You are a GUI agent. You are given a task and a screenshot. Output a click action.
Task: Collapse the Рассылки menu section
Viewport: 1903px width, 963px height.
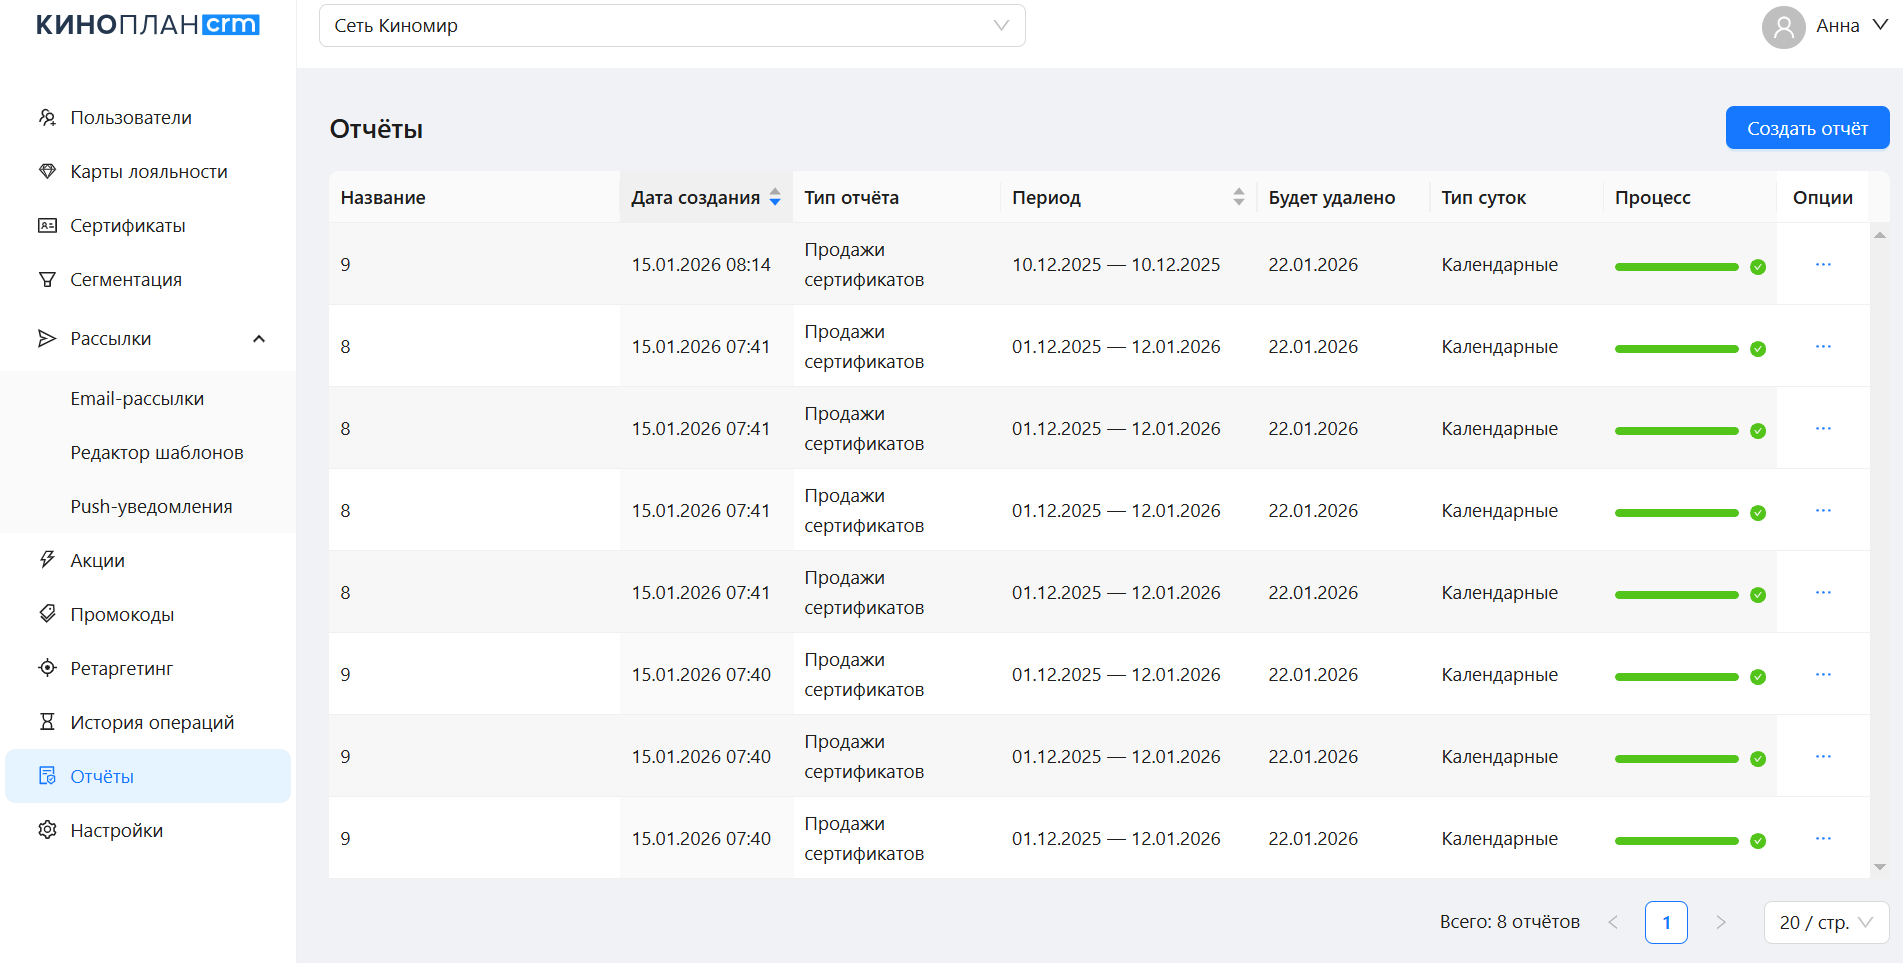pyautogui.click(x=259, y=339)
